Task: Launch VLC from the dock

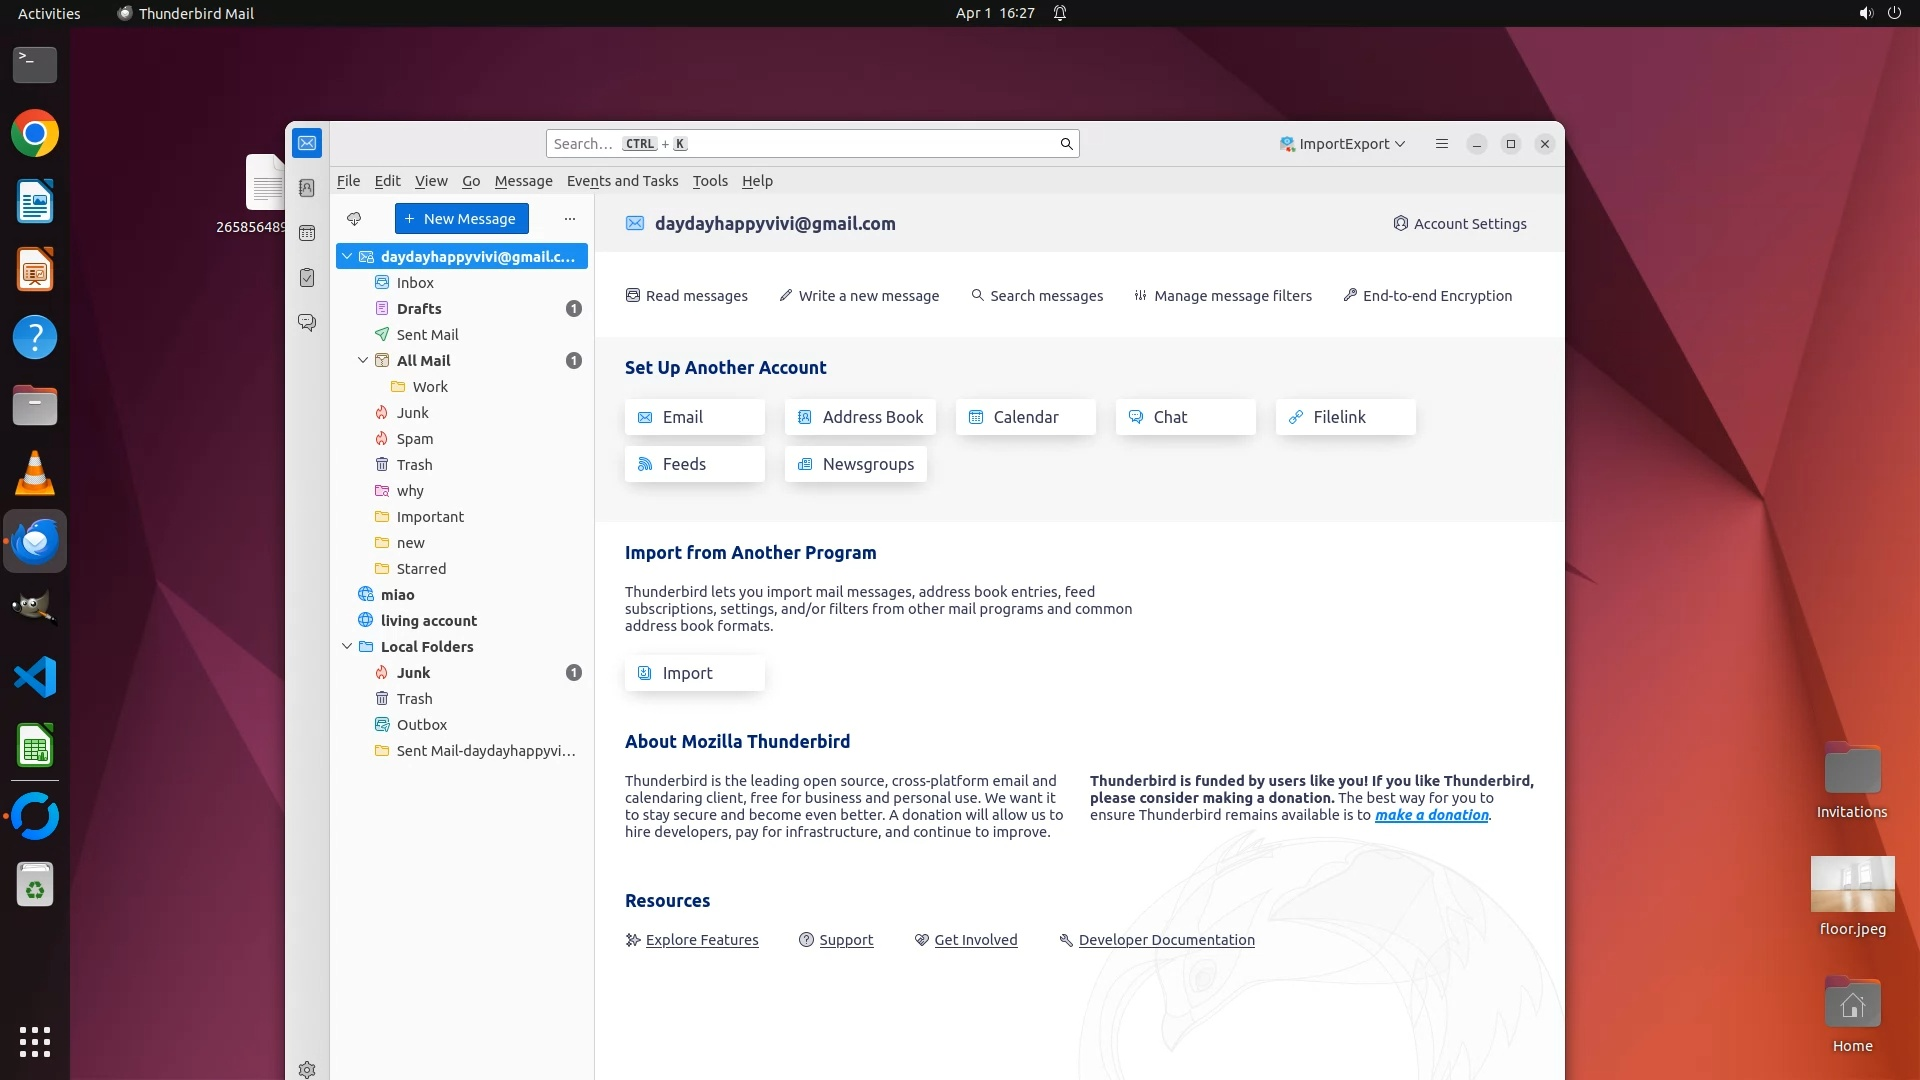Action: coord(35,473)
